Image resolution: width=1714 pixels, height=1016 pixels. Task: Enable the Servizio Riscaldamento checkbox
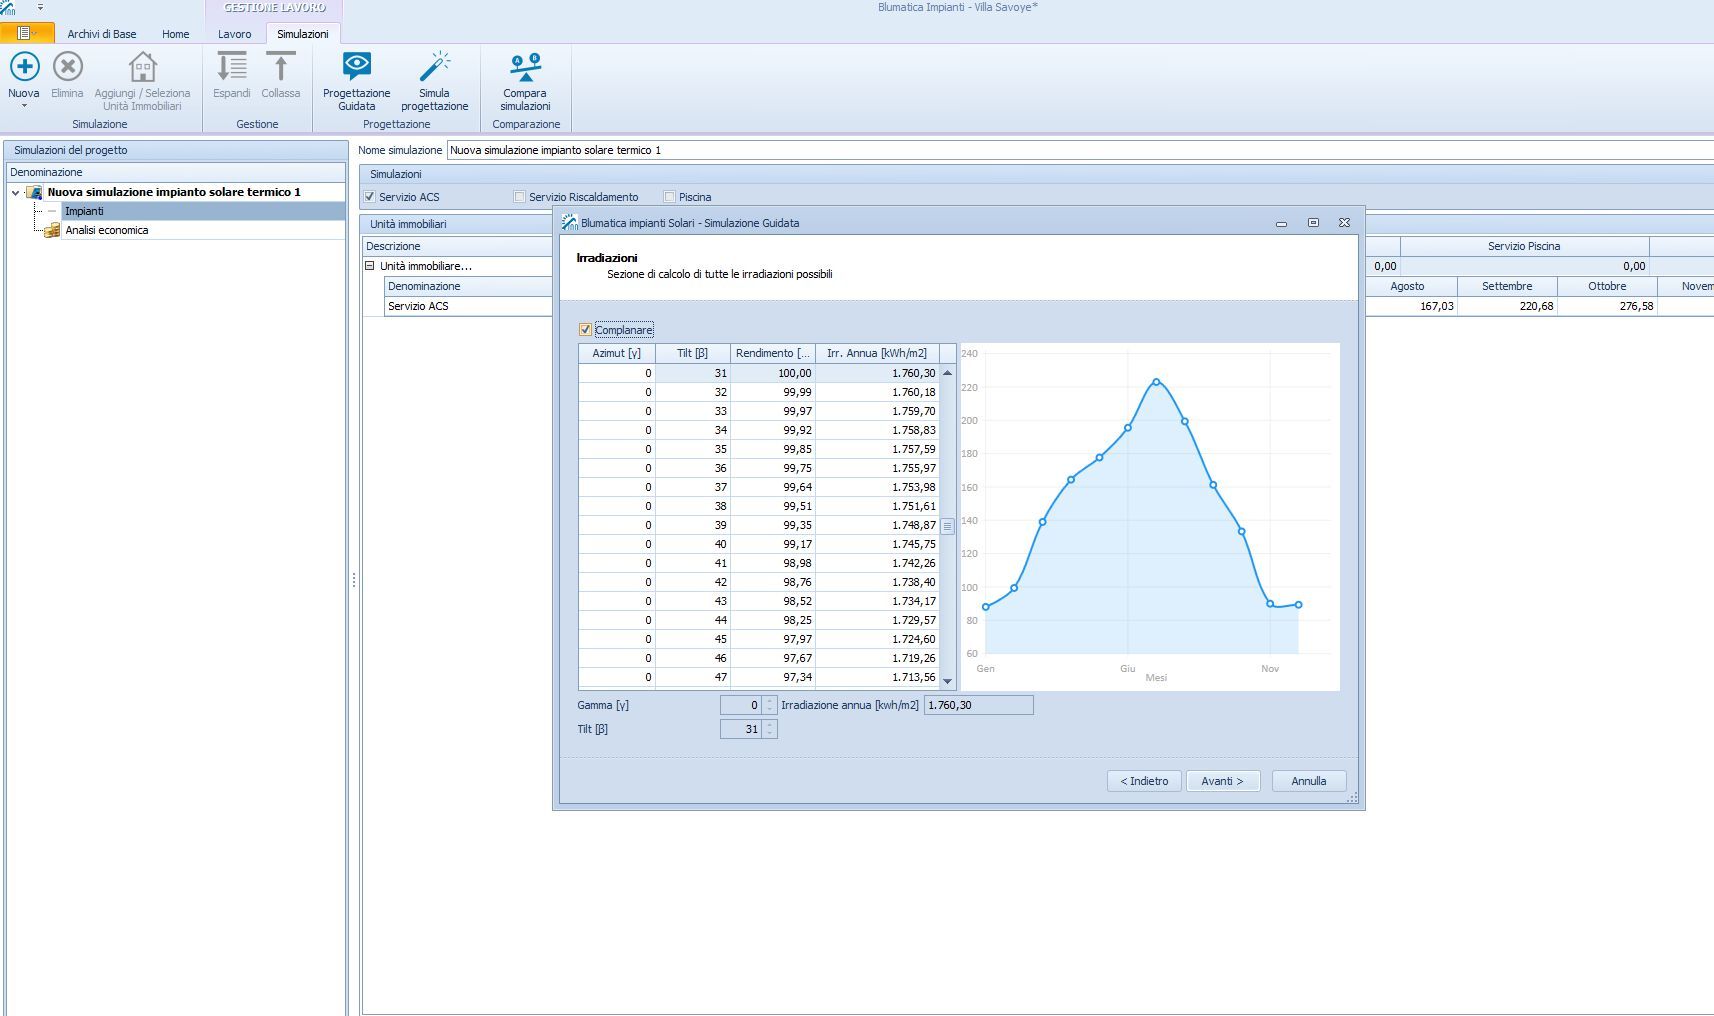click(519, 197)
